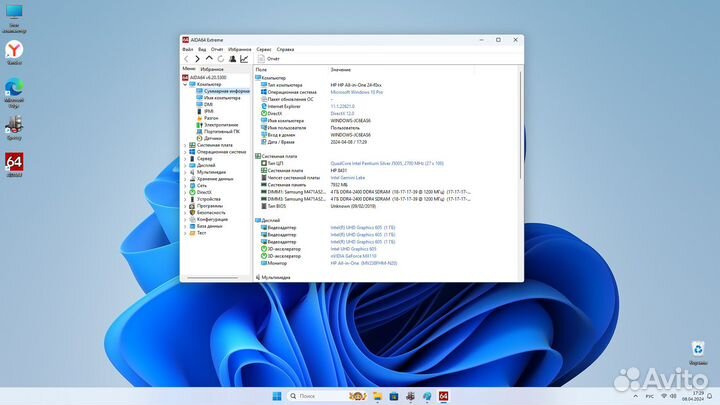Go back with the toolbar left arrow
Viewport: 720px width, 405px height.
click(x=186, y=59)
